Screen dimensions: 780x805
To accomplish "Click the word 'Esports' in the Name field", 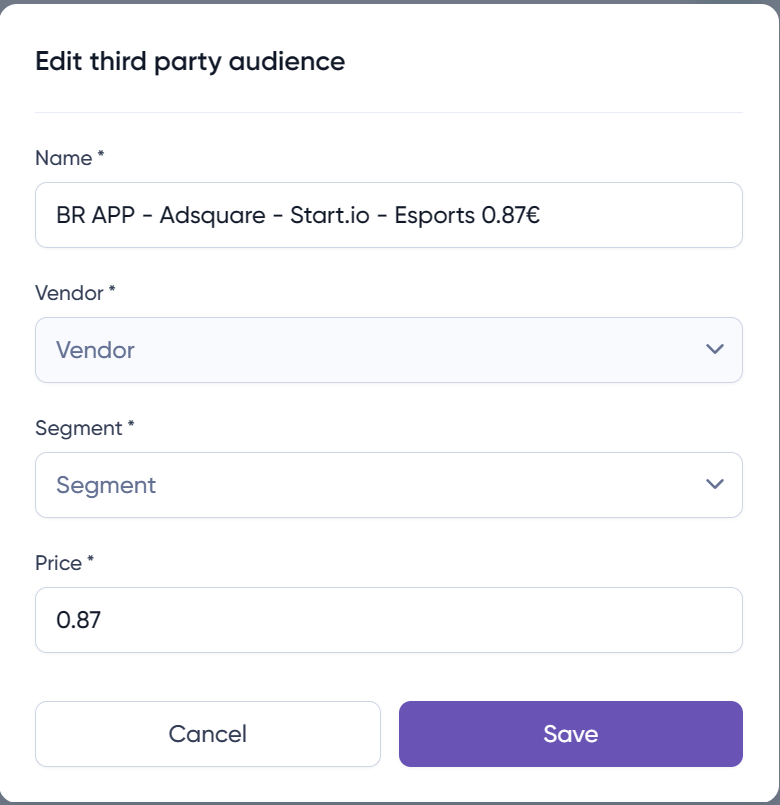I will (435, 215).
